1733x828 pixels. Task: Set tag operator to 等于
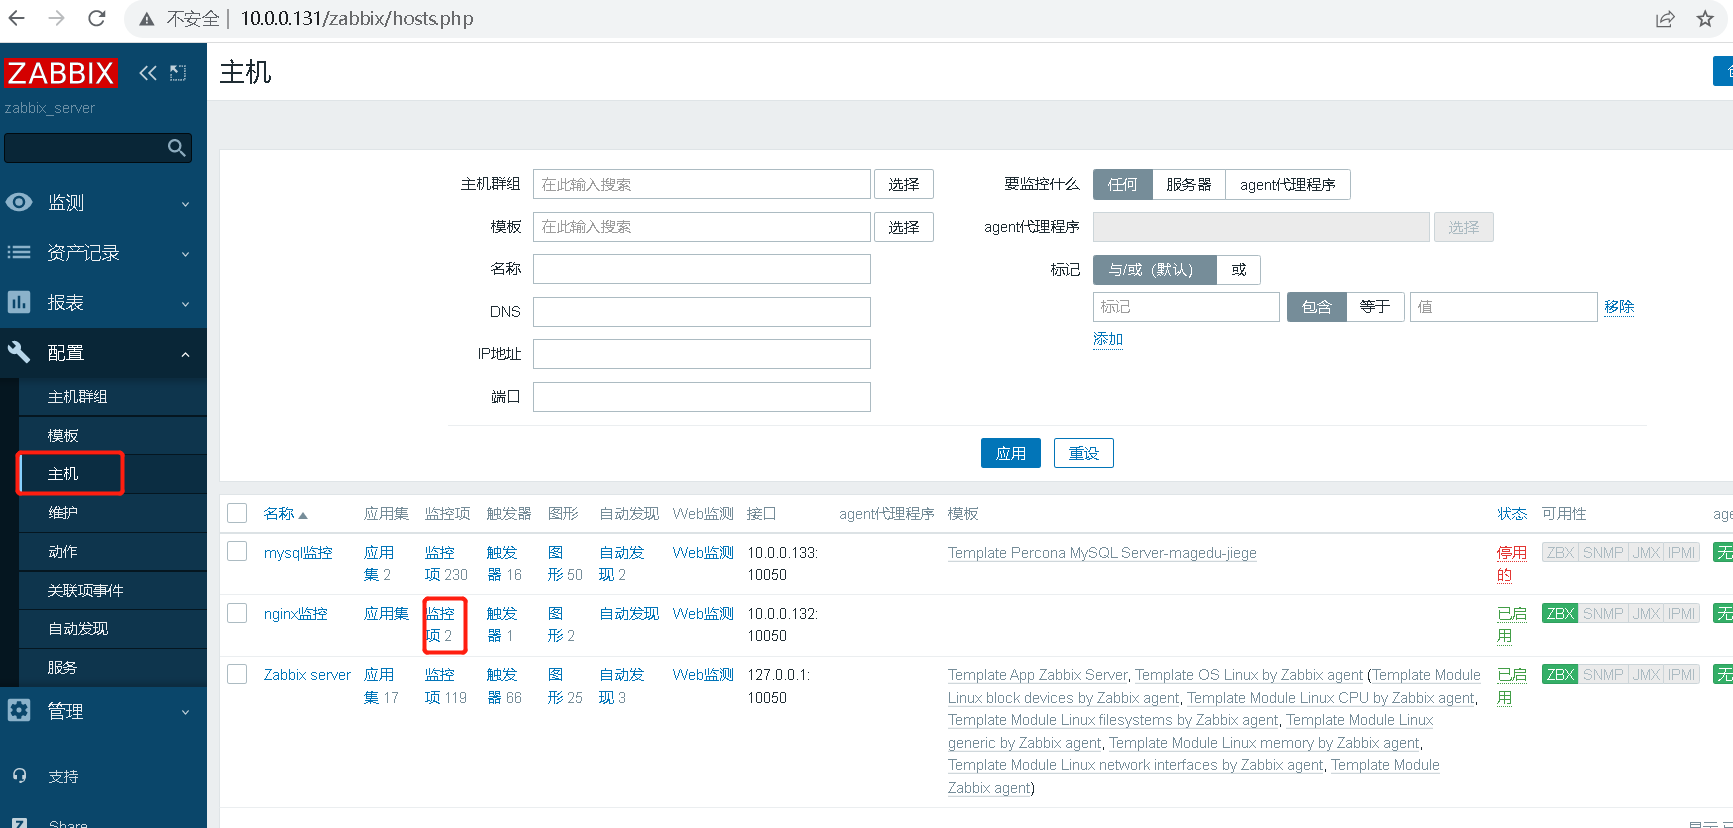pos(1375,307)
